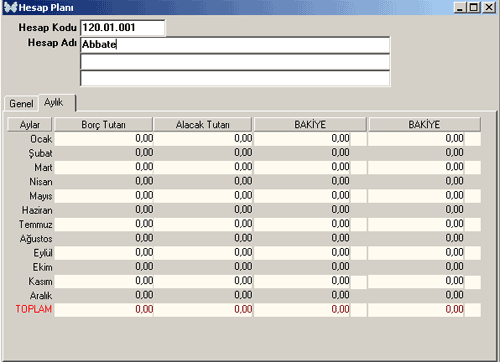Click the second BAKİYE column header
500x362 pixels.
tap(424, 124)
